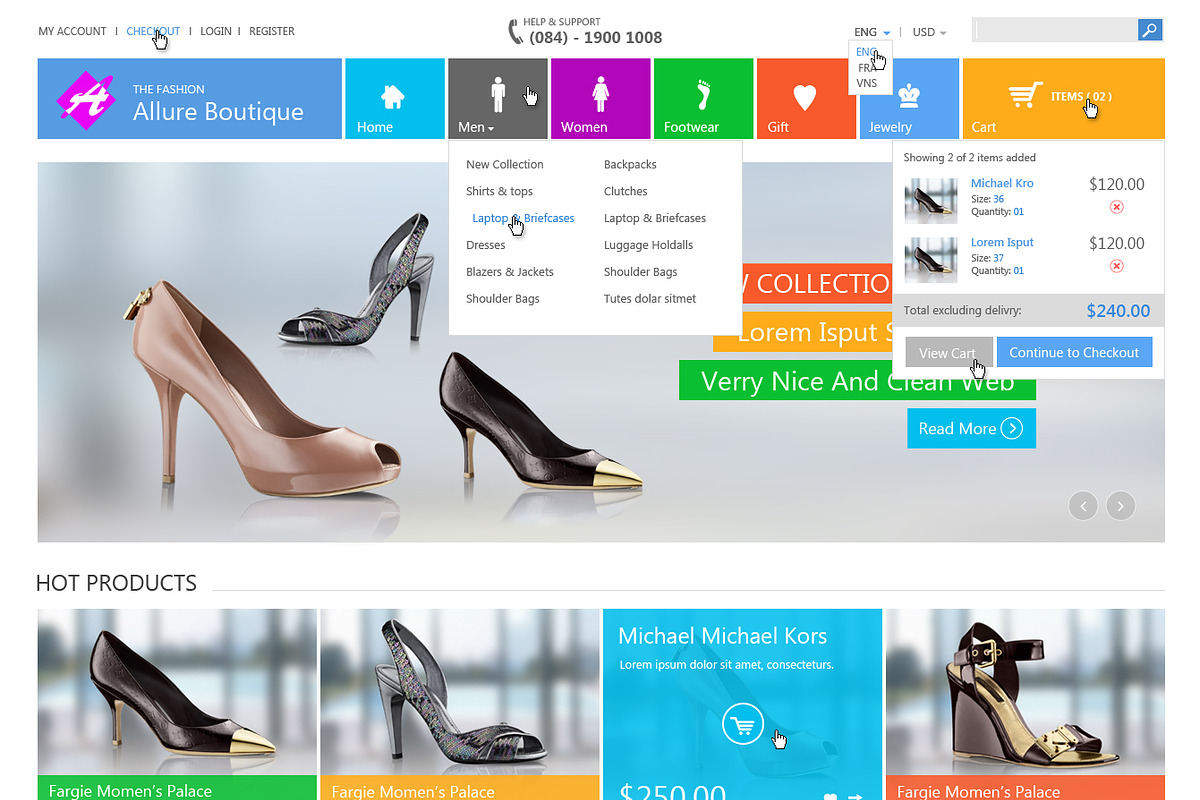This screenshot has height=800, width=1200.
Task: Open New Collection in Men menu
Action: tap(505, 164)
